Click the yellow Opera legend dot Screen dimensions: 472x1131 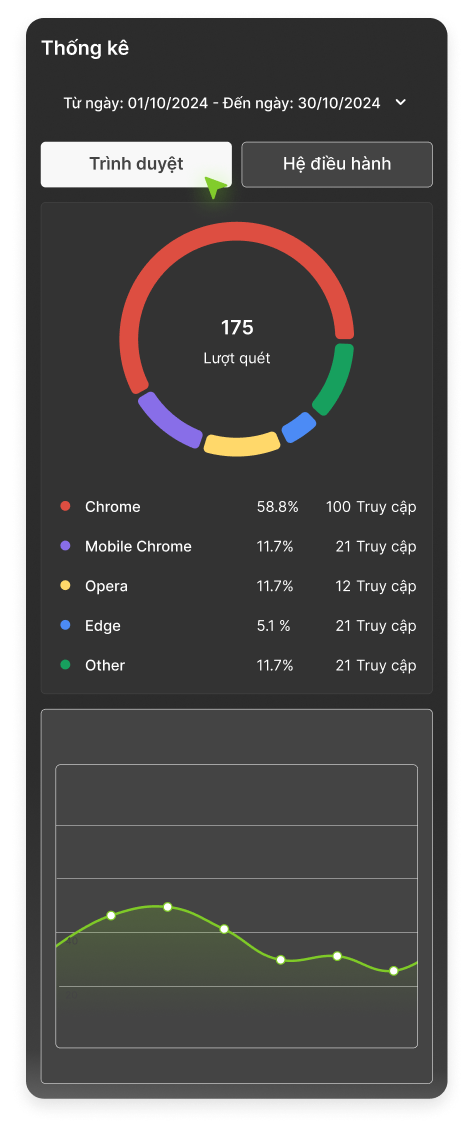(x=66, y=586)
